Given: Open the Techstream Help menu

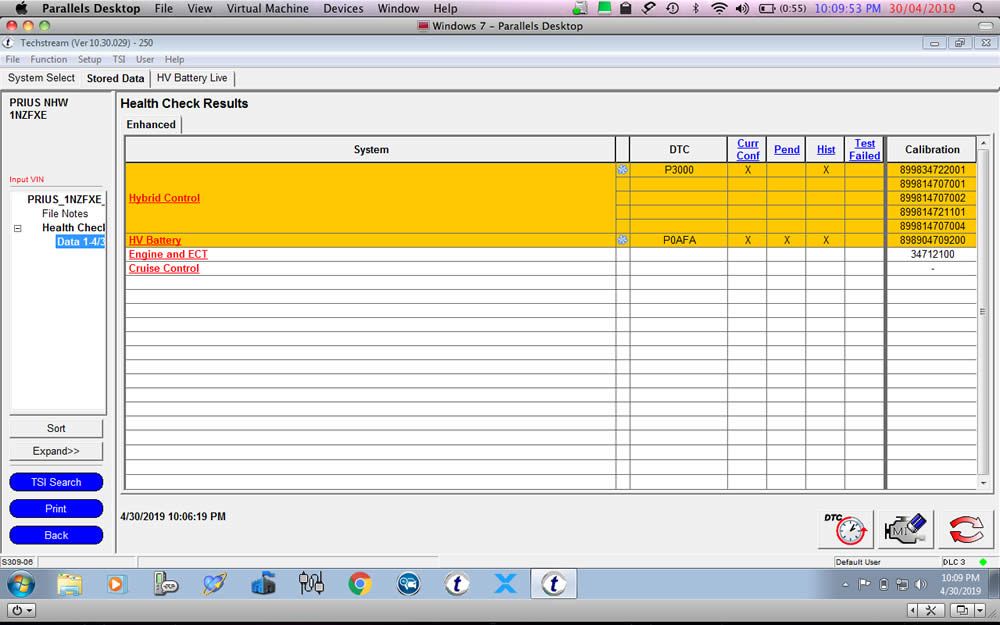Looking at the screenshot, I should [174, 59].
